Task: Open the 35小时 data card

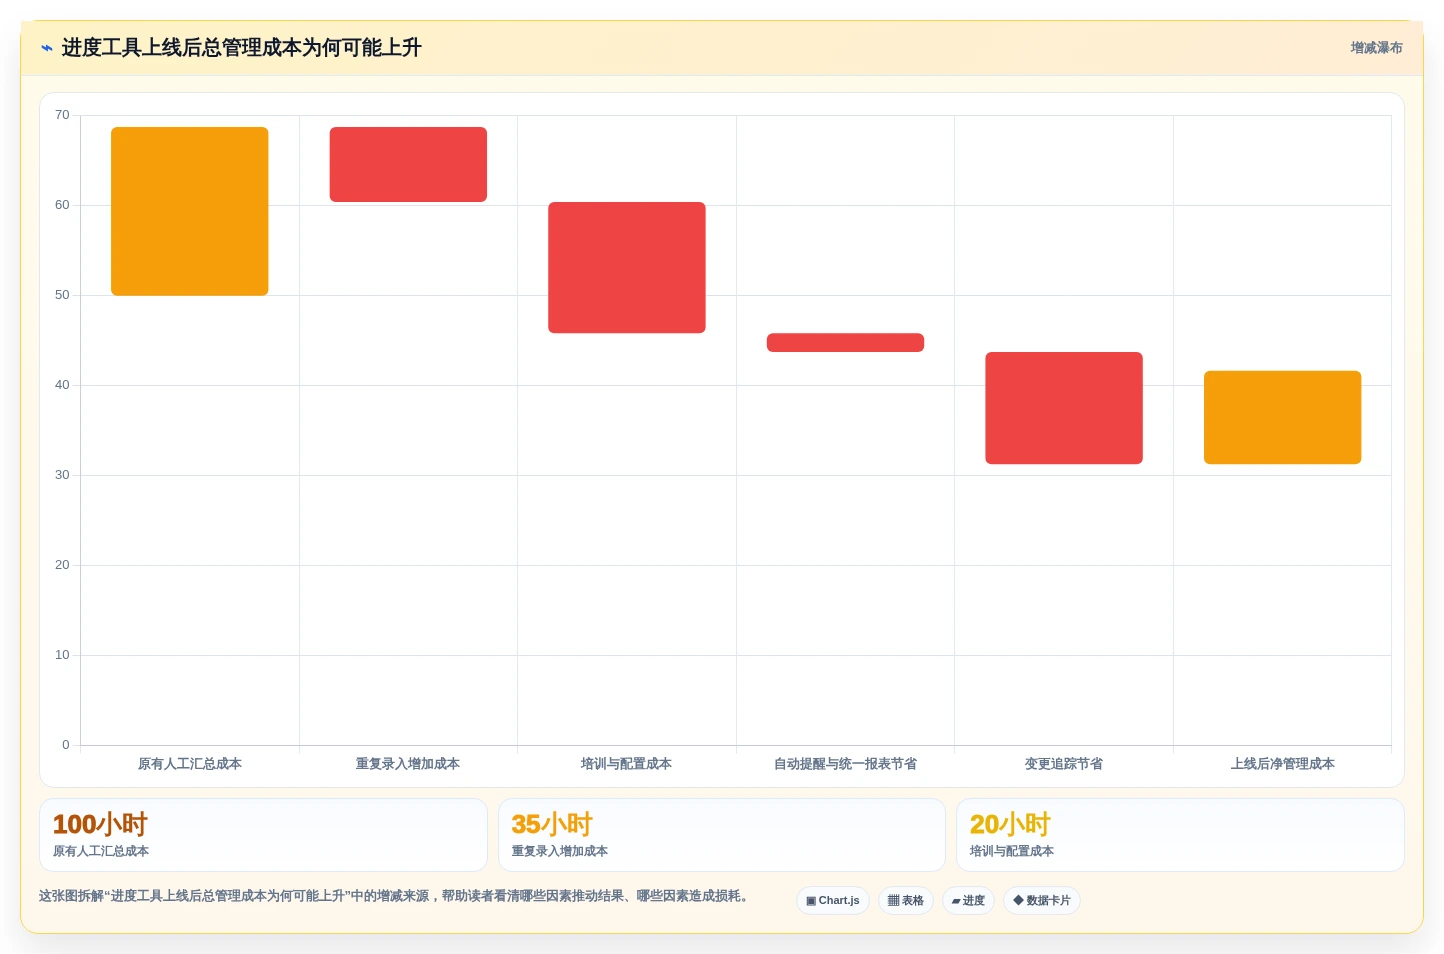Action: [x=722, y=835]
